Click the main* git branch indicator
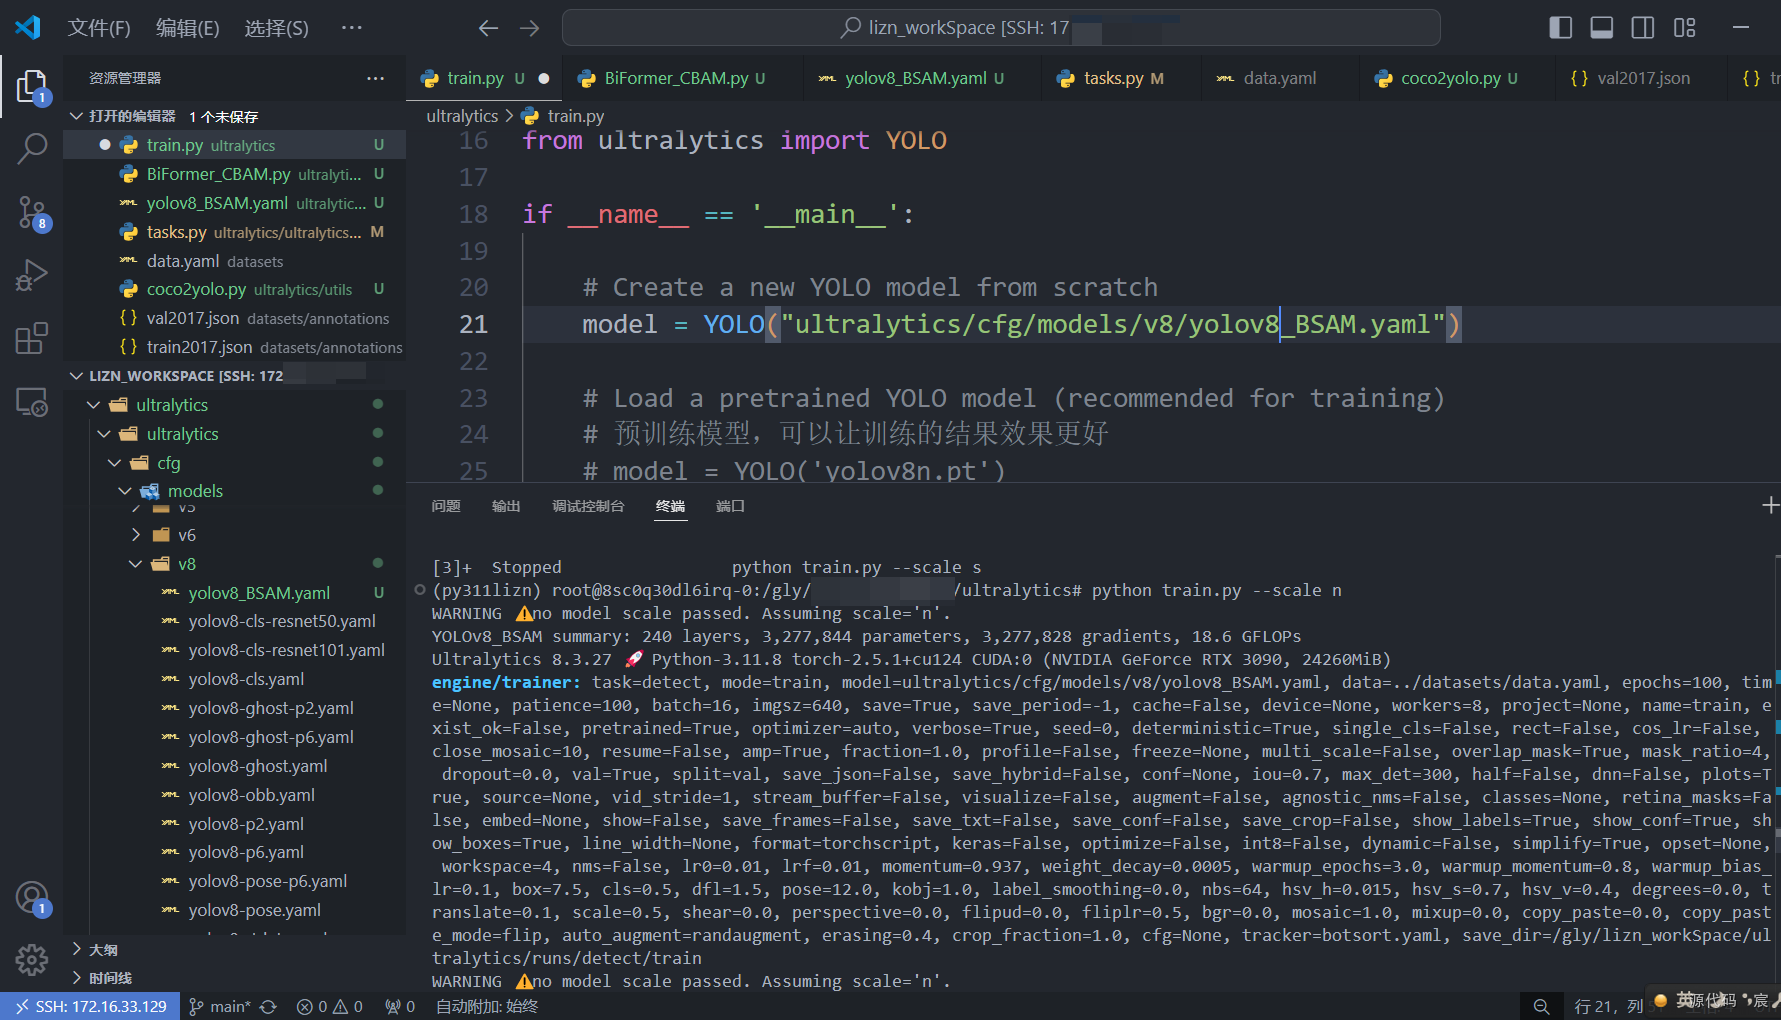The image size is (1781, 1020). [x=220, y=1006]
